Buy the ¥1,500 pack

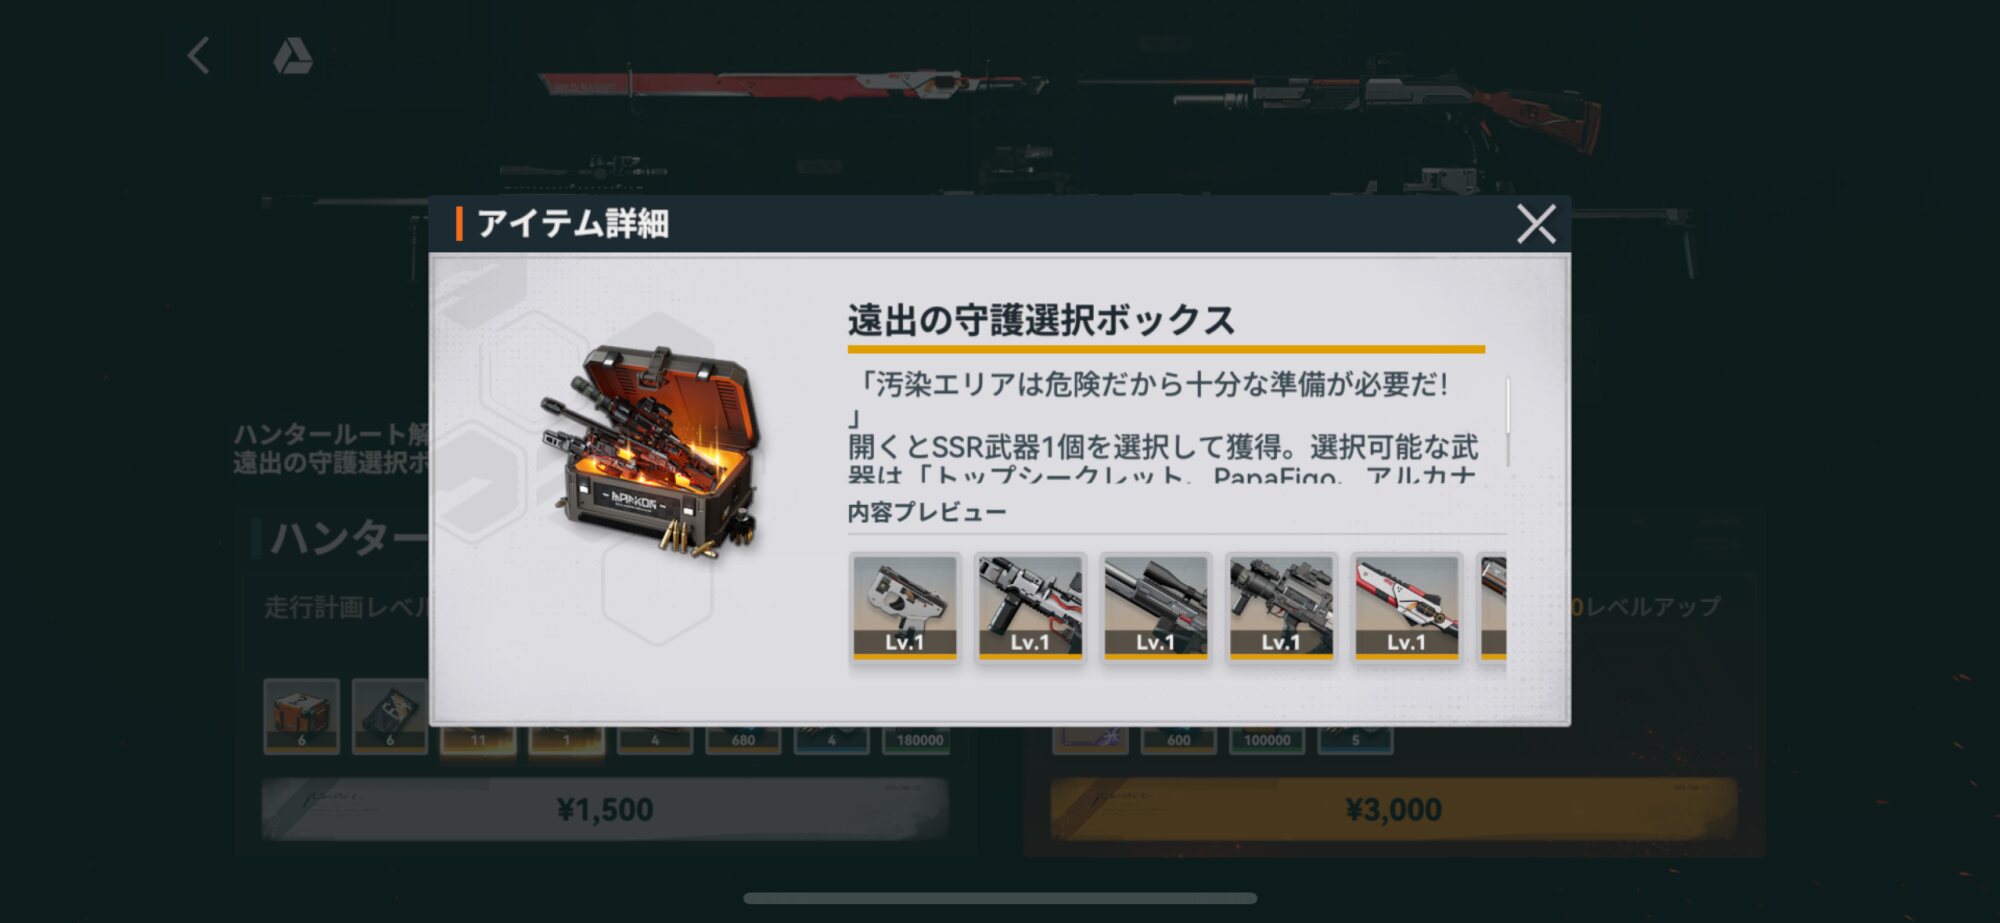pyautogui.click(x=605, y=809)
